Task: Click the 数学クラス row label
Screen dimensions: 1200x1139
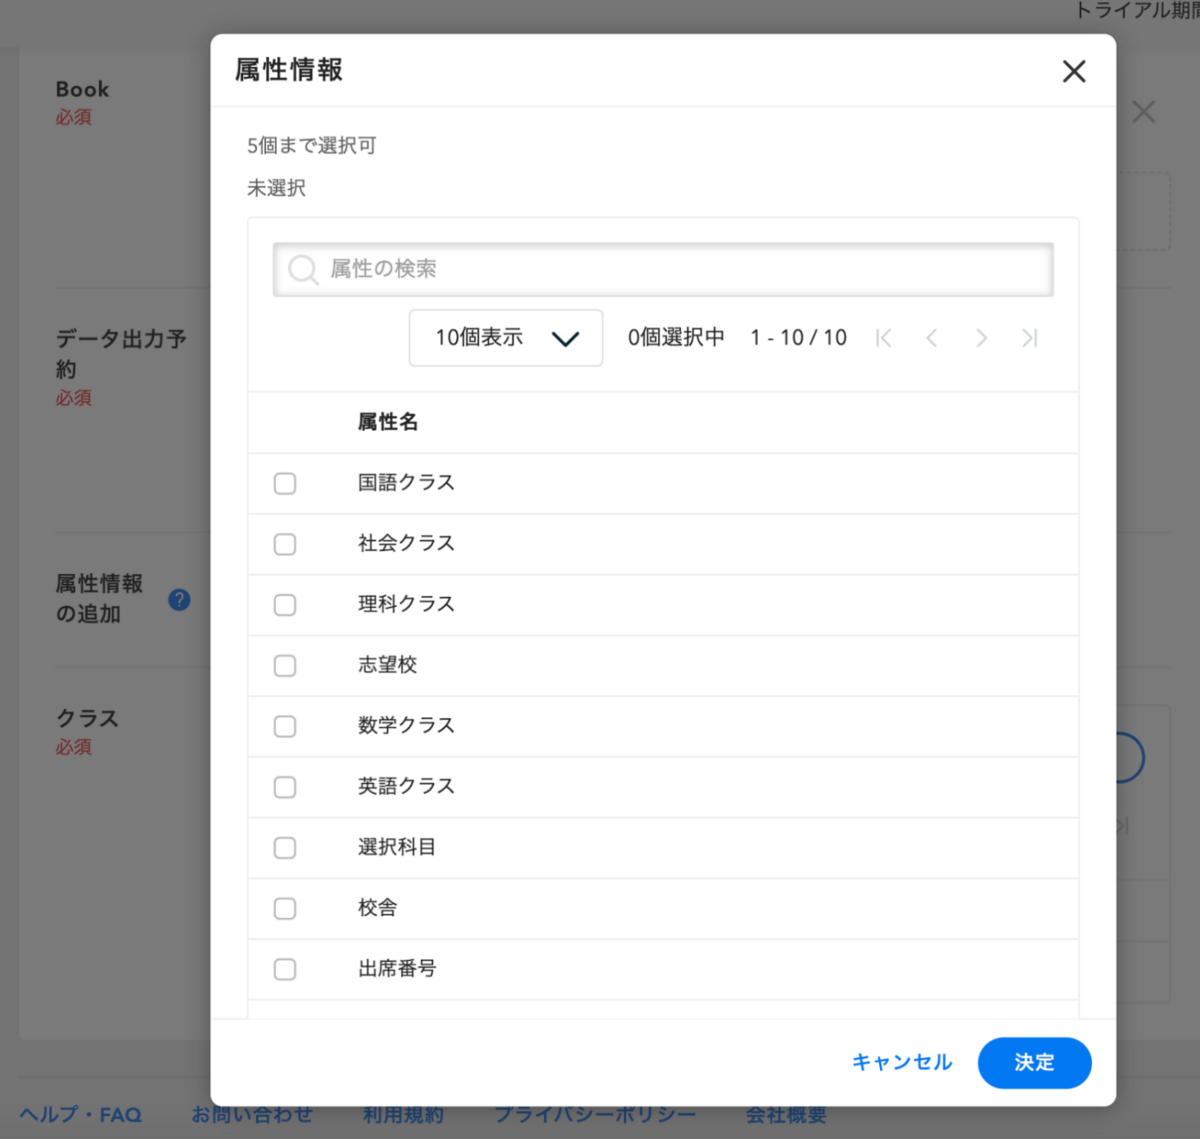Action: click(x=406, y=725)
